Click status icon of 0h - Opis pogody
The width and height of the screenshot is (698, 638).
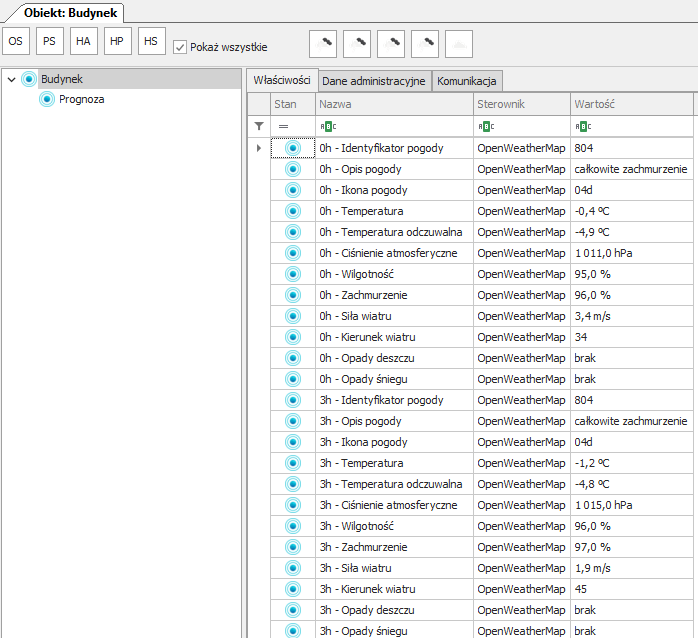tap(293, 169)
